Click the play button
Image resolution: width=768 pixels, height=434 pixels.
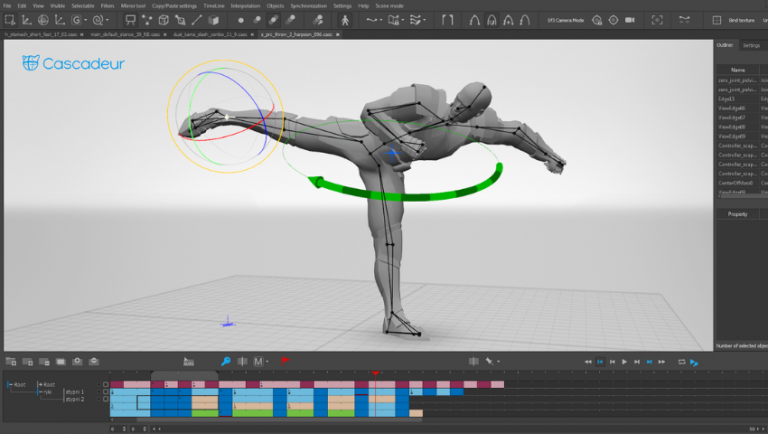pyautogui.click(x=624, y=362)
